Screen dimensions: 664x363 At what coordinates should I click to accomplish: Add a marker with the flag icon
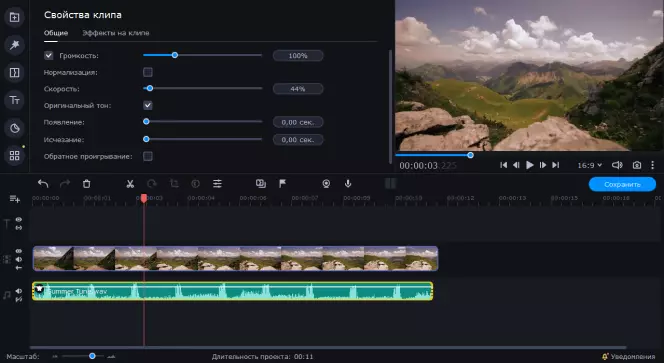coord(282,183)
